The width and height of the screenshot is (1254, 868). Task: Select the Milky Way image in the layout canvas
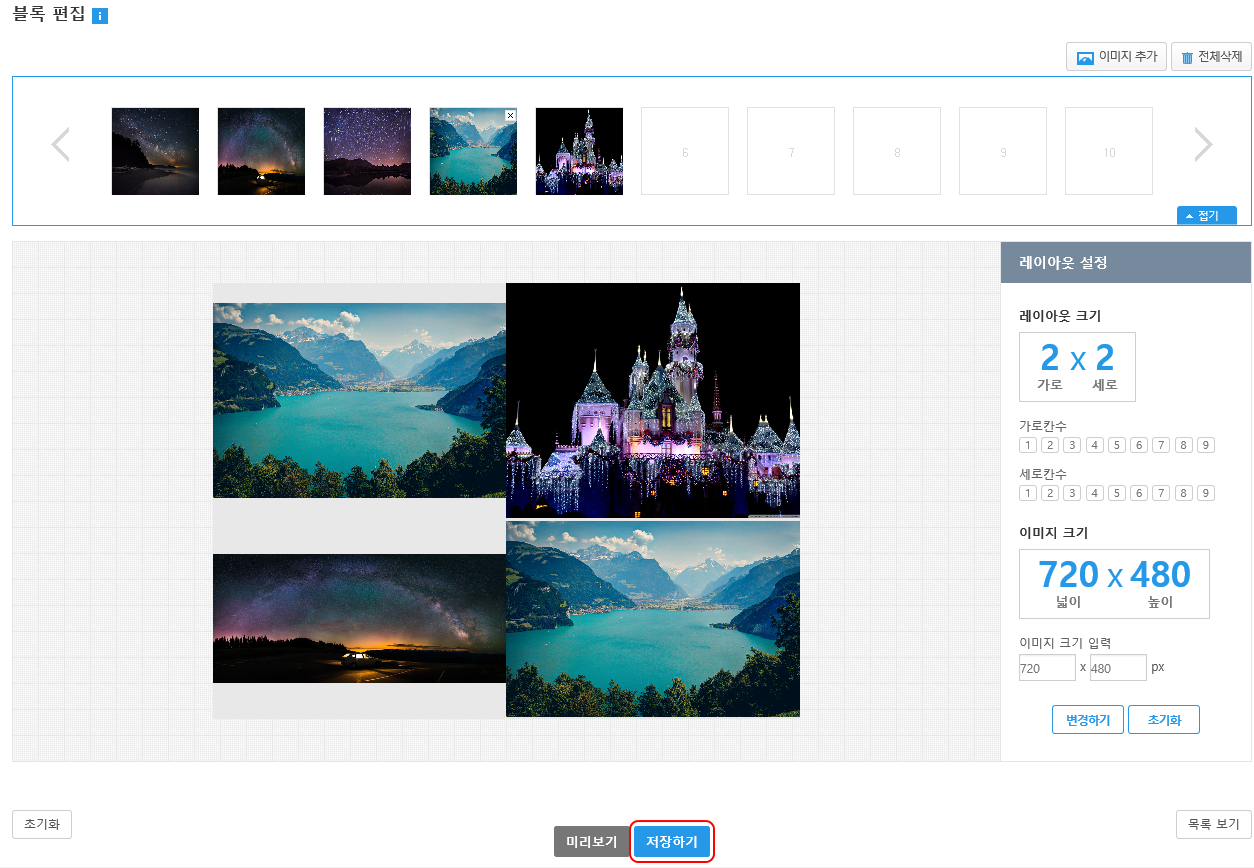359,618
